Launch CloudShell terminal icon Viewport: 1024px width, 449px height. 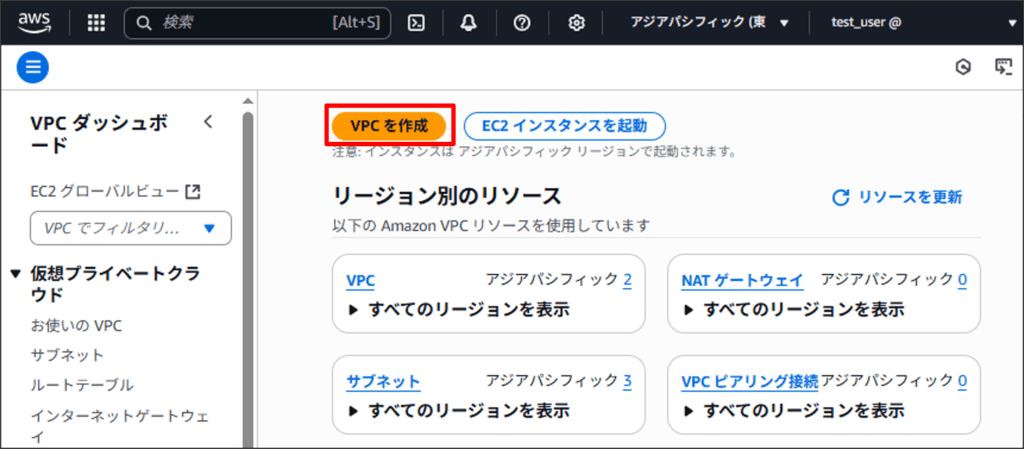pyautogui.click(x=416, y=23)
